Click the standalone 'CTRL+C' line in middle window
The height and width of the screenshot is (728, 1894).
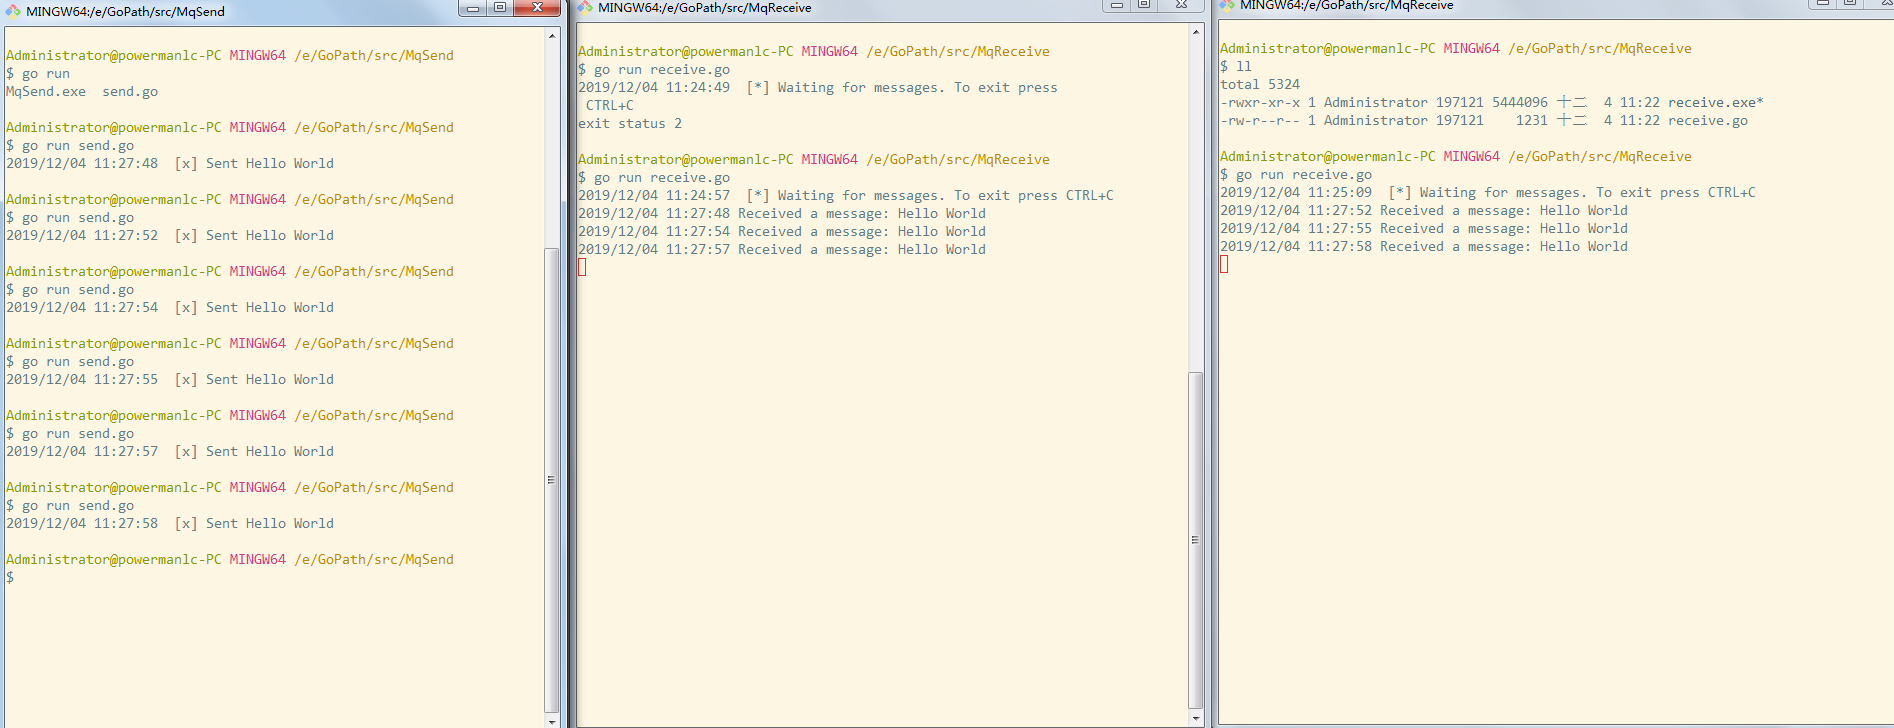(x=610, y=105)
